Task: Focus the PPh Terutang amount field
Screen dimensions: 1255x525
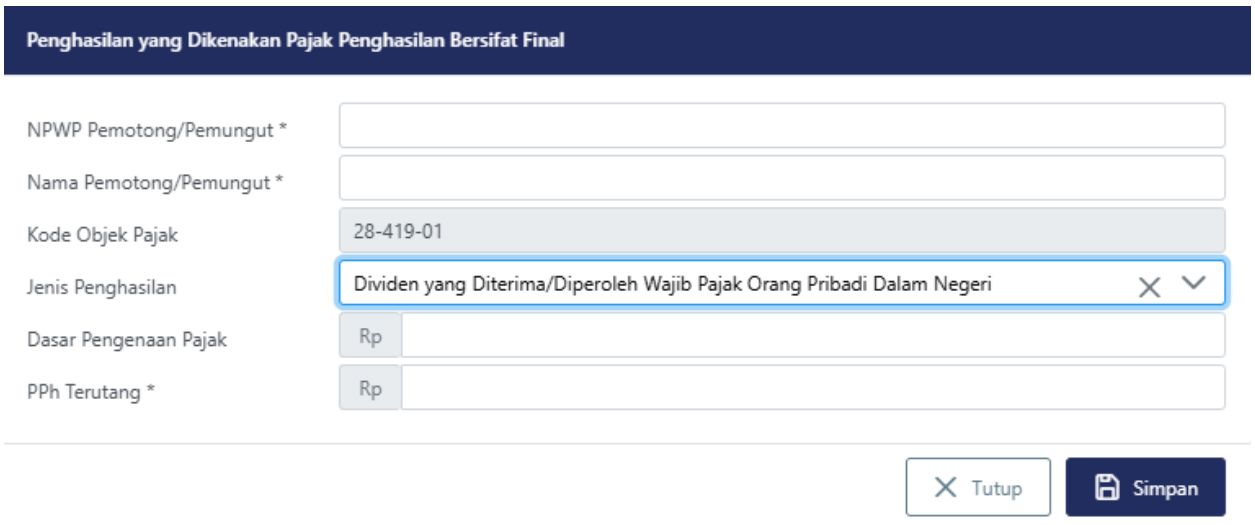Action: [812, 389]
